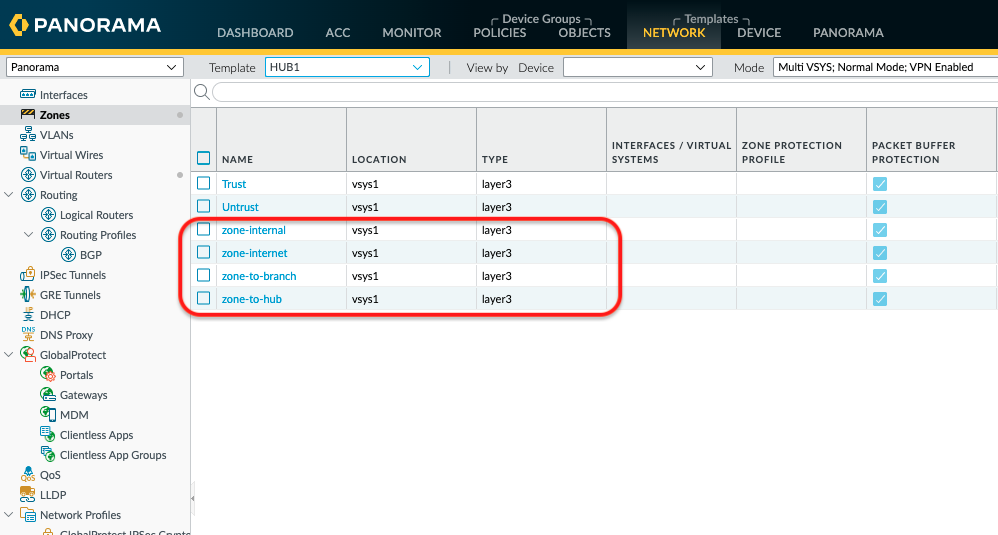998x535 pixels.
Task: Click the Virtual Routers icon
Action: click(x=28, y=174)
